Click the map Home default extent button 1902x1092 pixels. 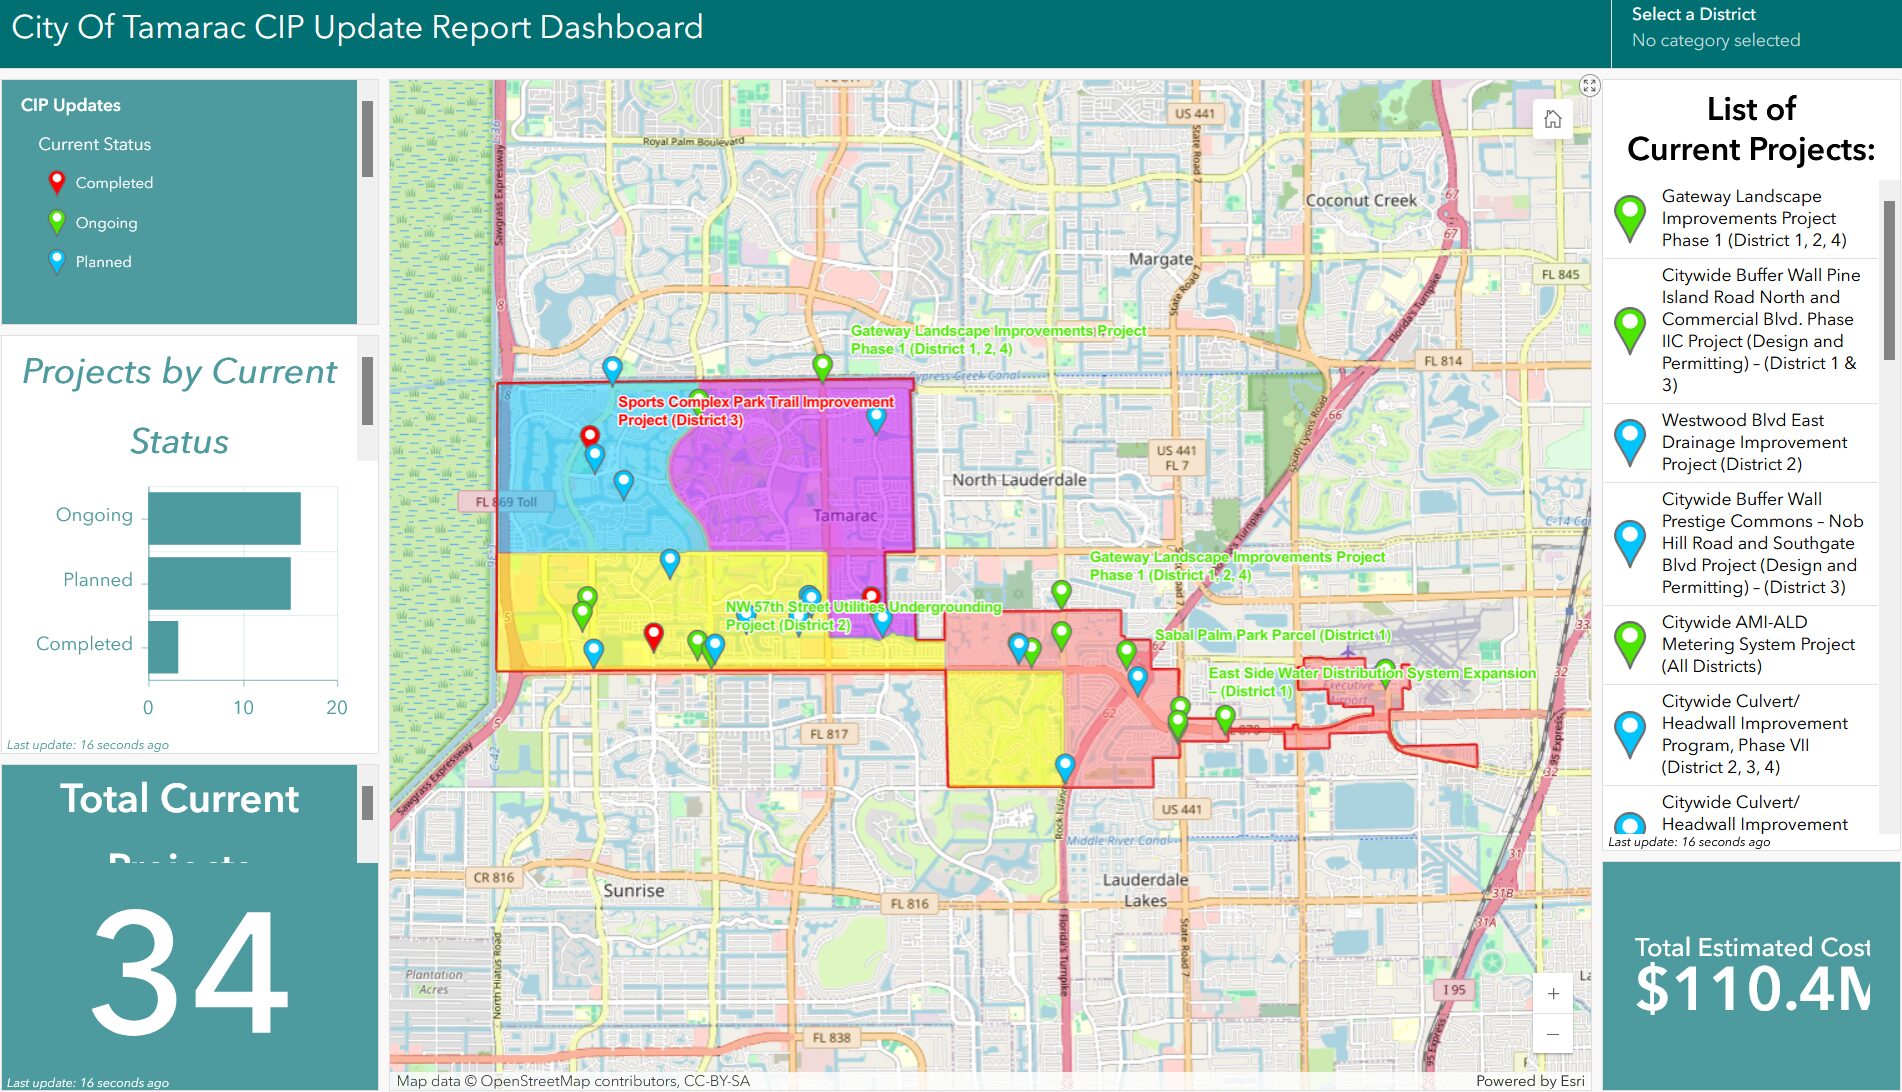tap(1552, 120)
